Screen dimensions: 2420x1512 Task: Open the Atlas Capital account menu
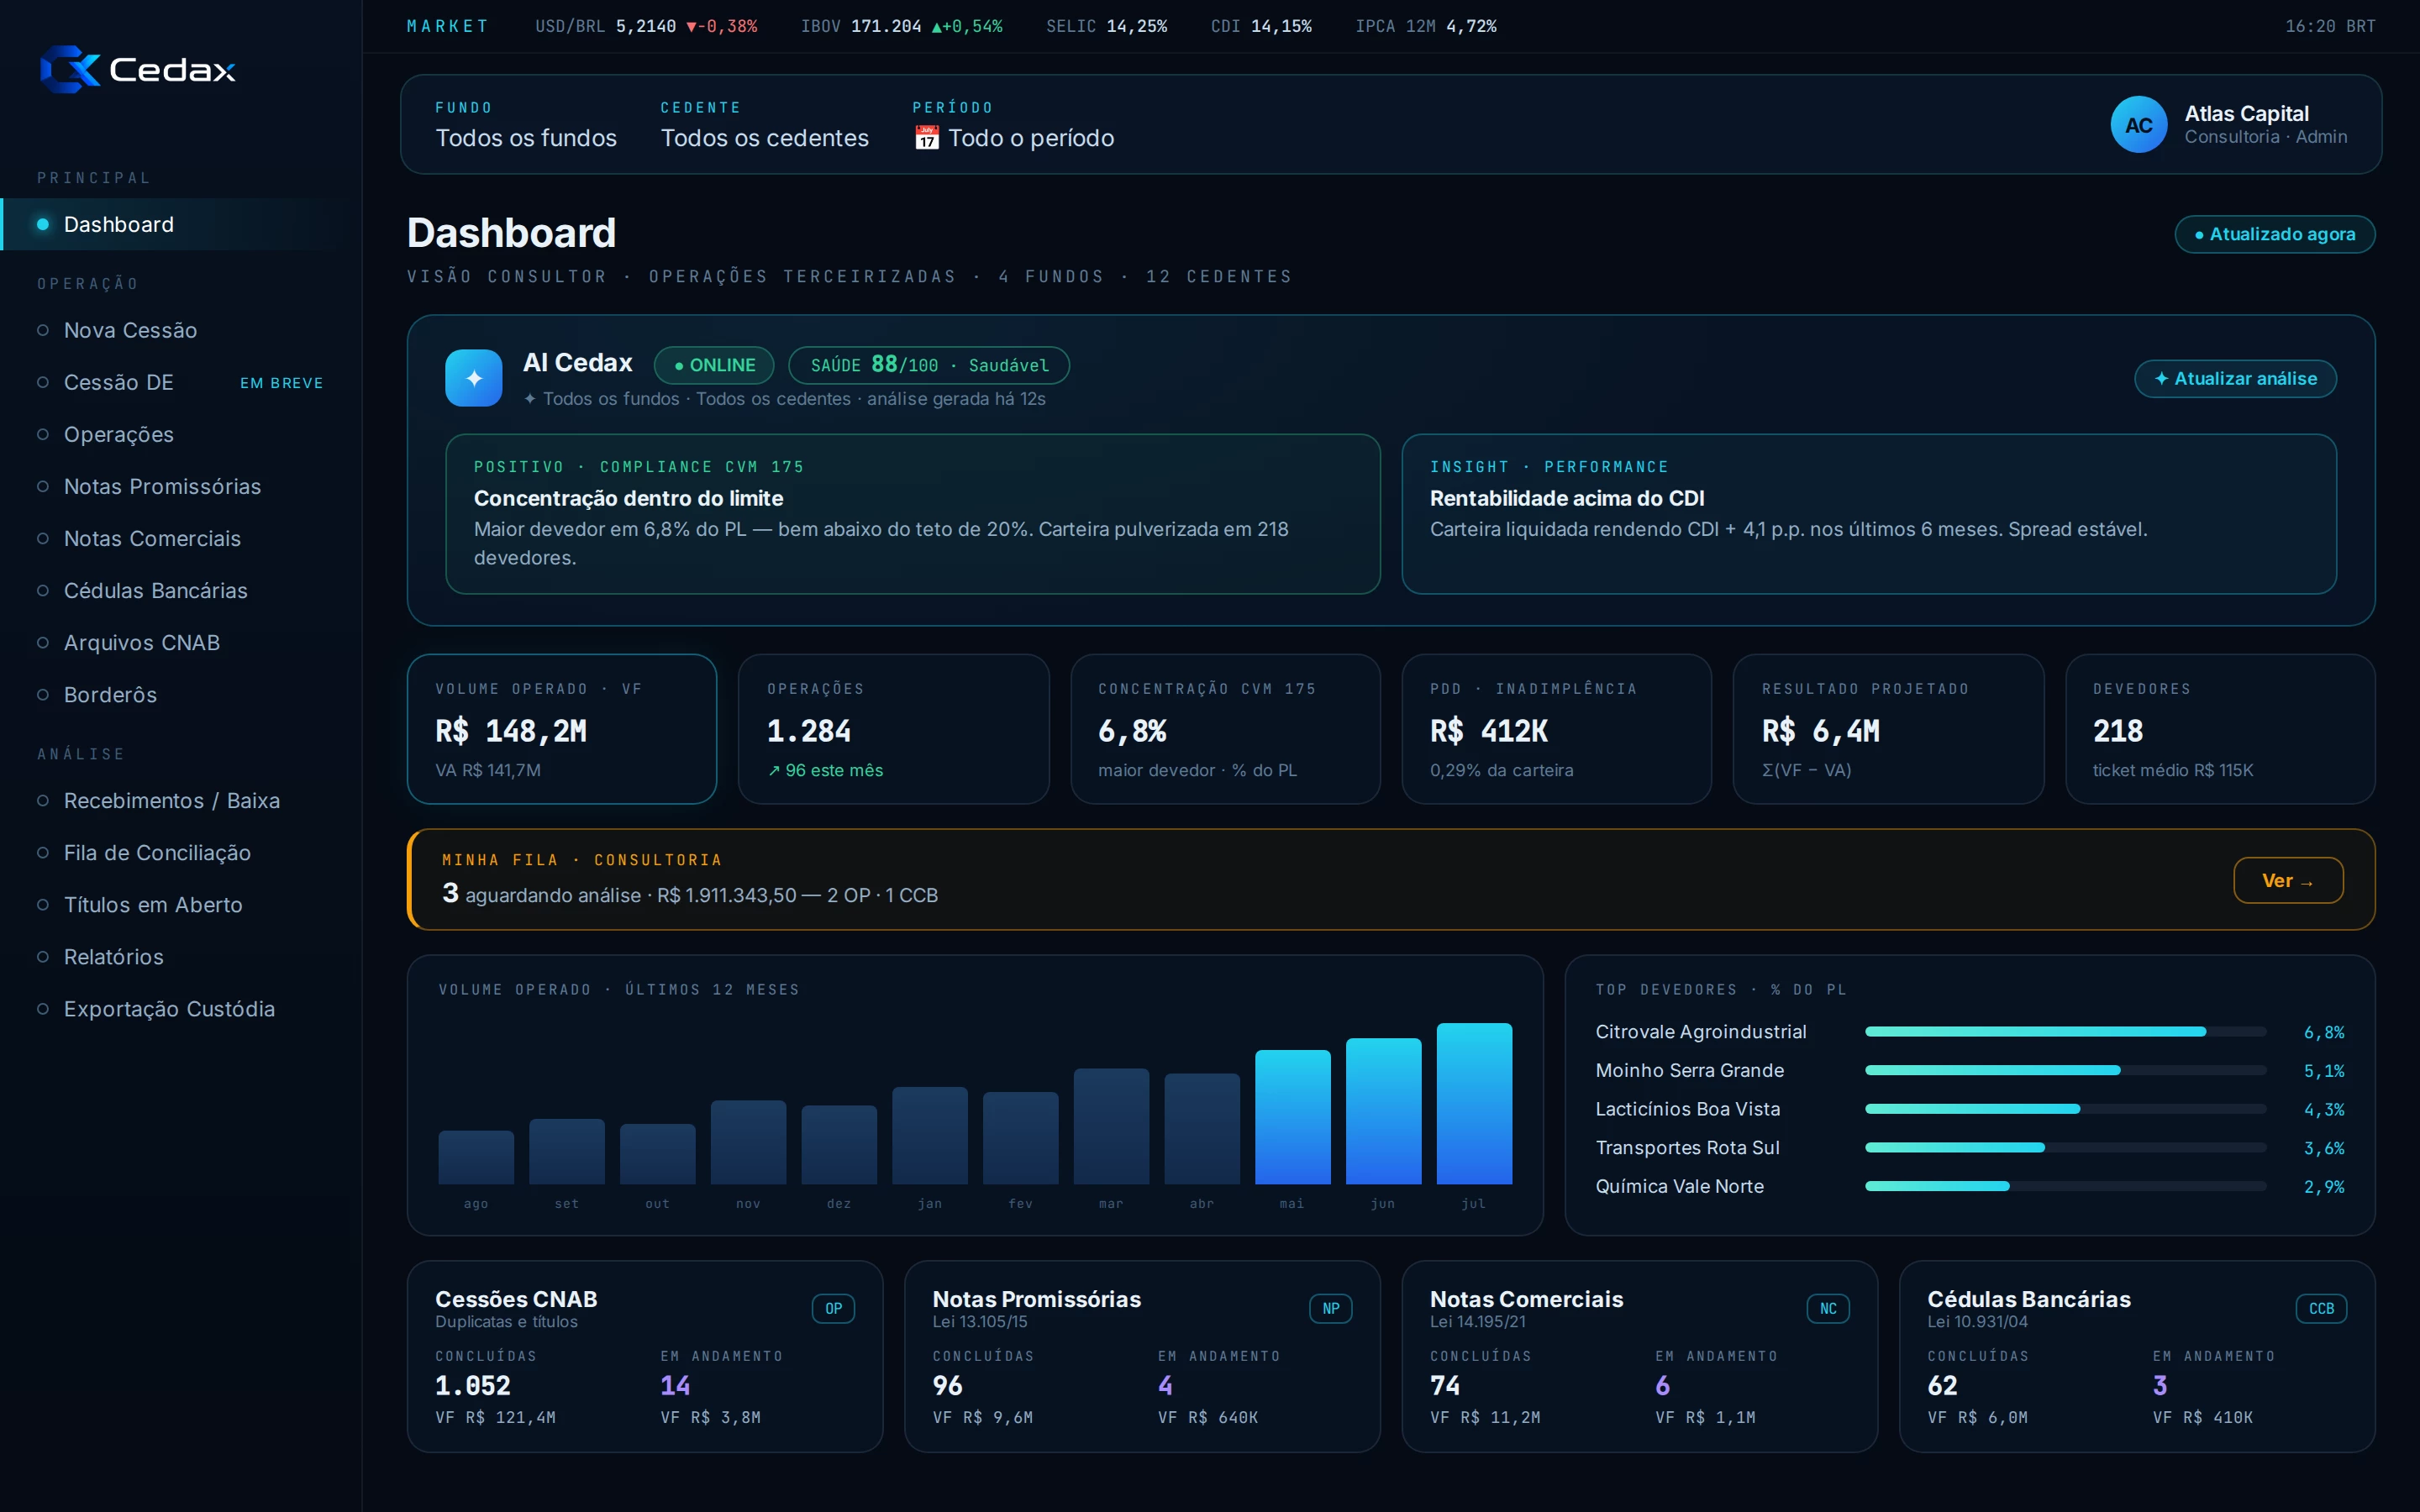click(x=2228, y=125)
